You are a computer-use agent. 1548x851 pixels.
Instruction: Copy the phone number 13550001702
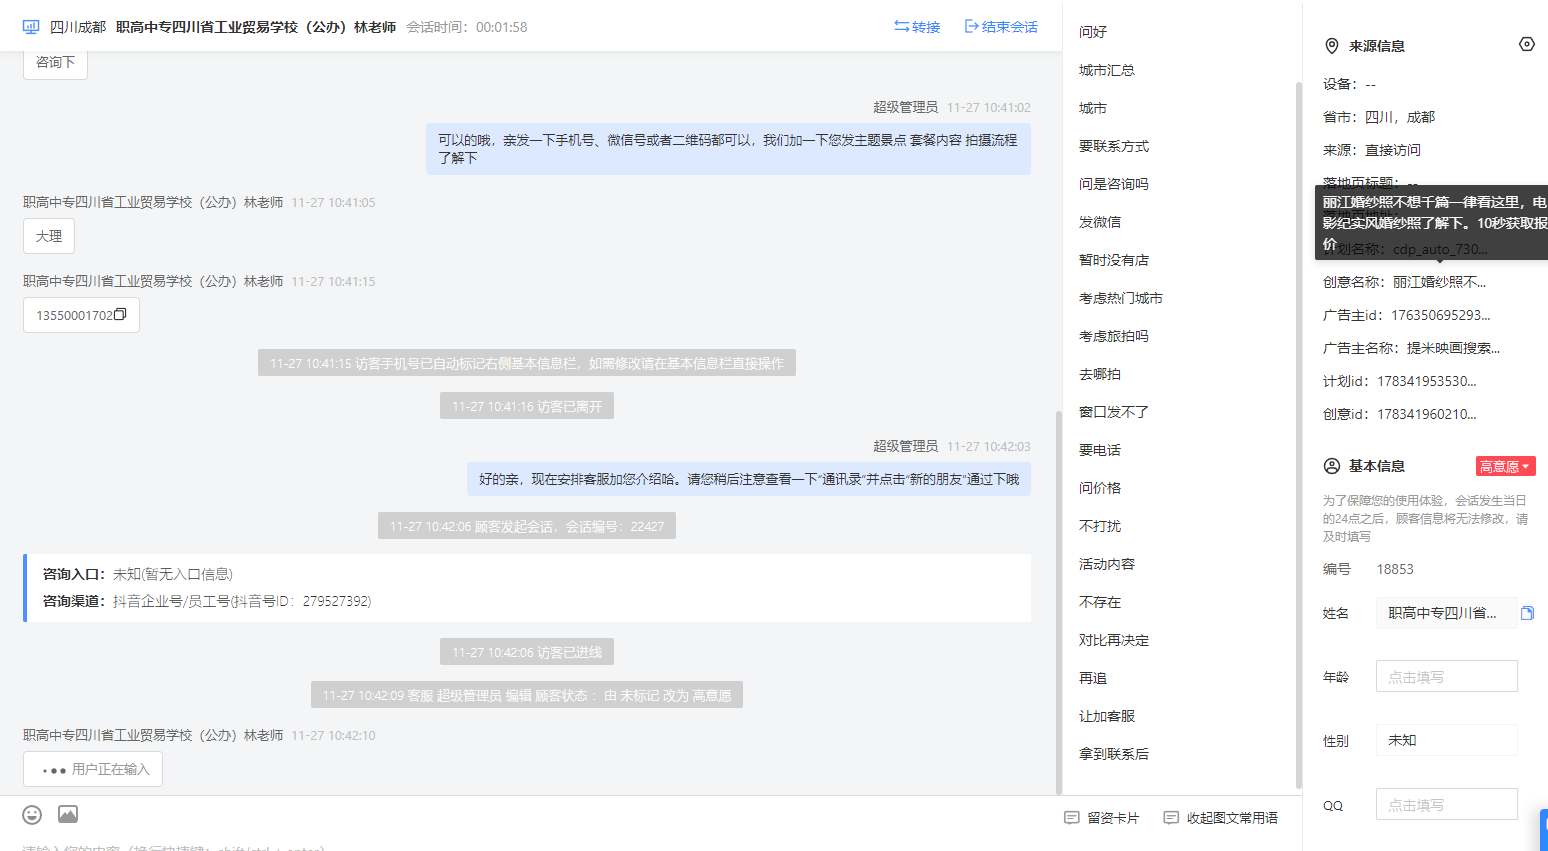(121, 314)
